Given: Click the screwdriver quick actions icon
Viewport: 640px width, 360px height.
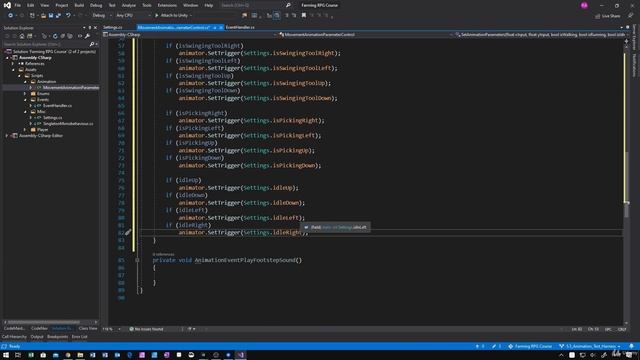Looking at the screenshot, I should pos(128,232).
